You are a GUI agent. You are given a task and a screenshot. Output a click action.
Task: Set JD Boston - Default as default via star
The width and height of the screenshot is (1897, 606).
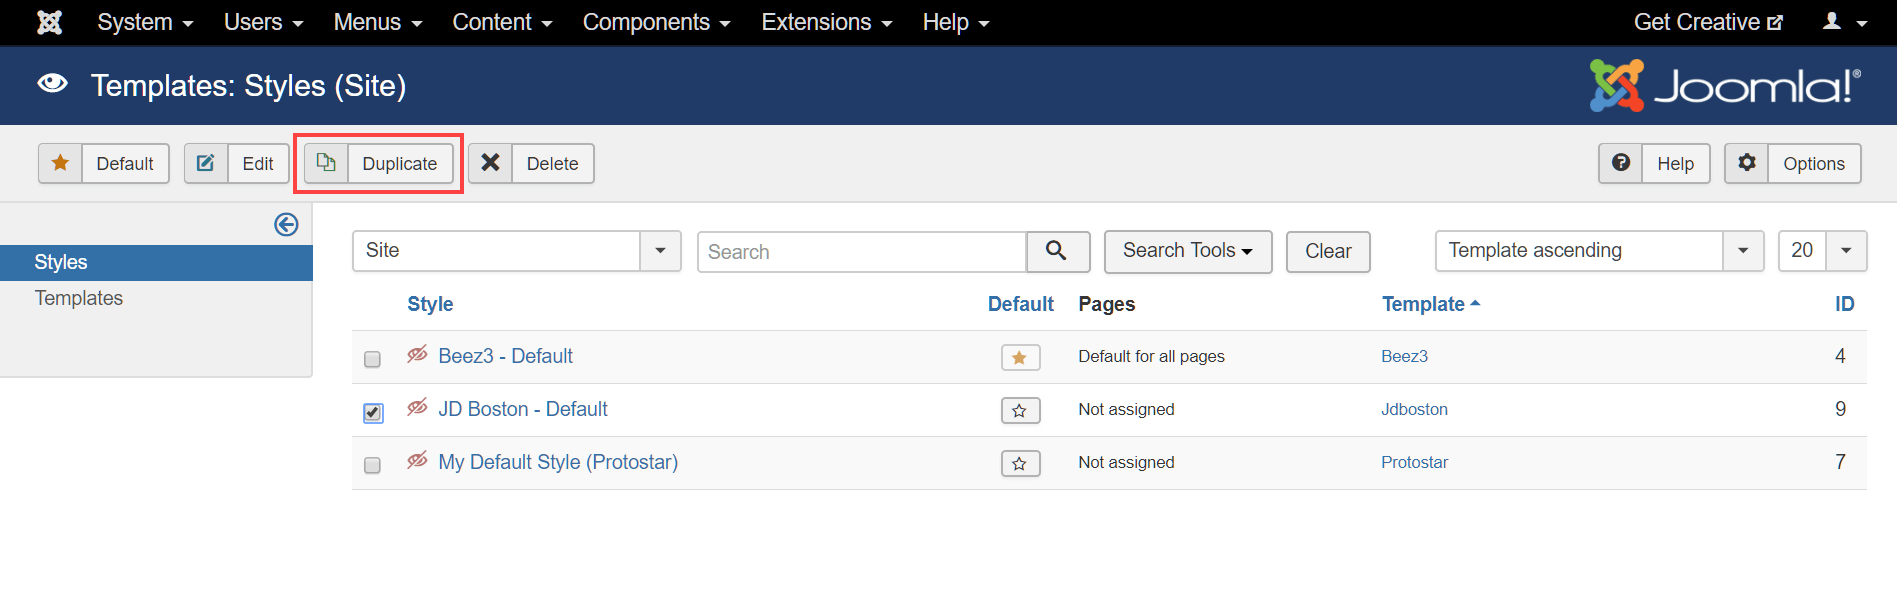[1020, 410]
